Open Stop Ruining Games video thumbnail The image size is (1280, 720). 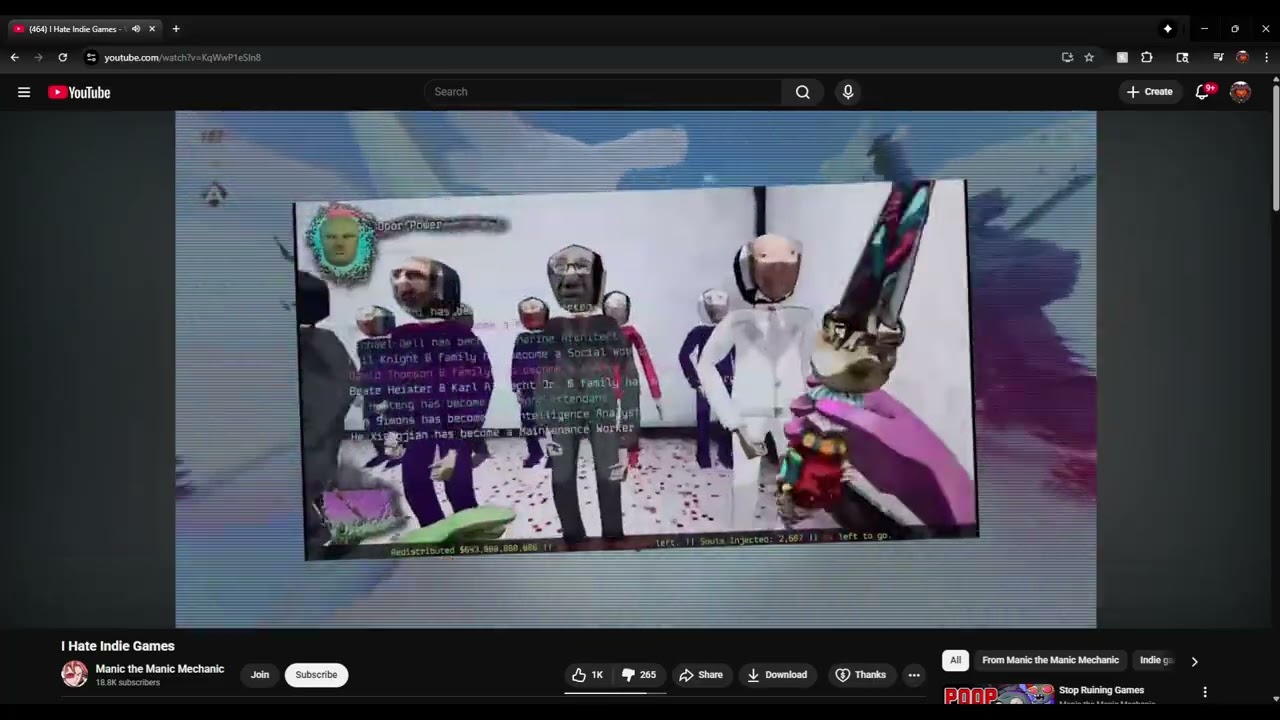[x=998, y=695]
